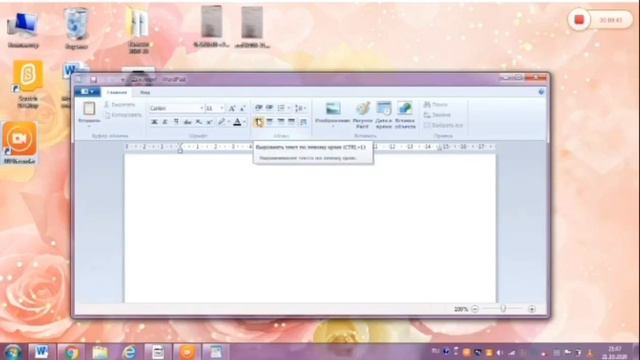The width and height of the screenshot is (640, 360).
Task: Click Select all (Выбрать все)
Action: click(444, 125)
